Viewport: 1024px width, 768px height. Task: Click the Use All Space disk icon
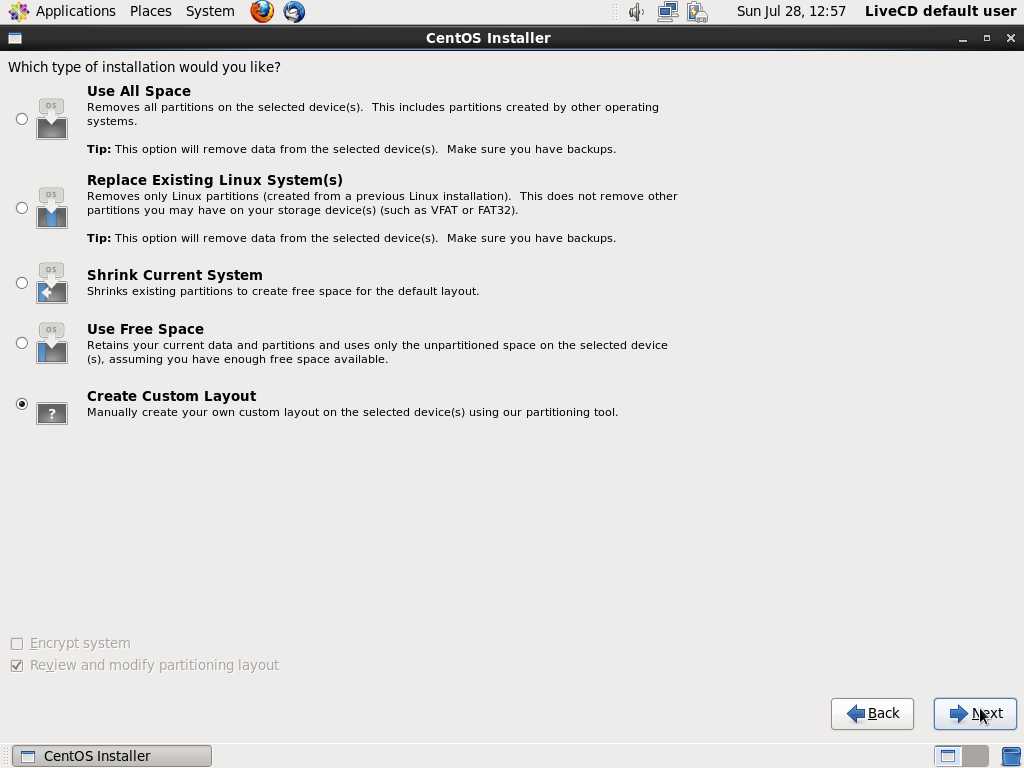point(52,118)
